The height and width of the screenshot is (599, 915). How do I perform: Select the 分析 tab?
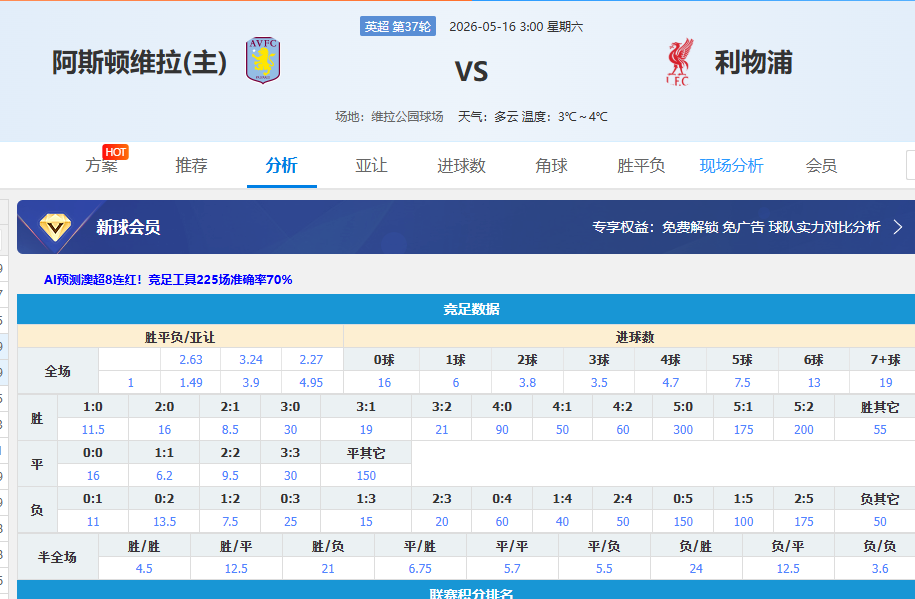click(x=281, y=166)
